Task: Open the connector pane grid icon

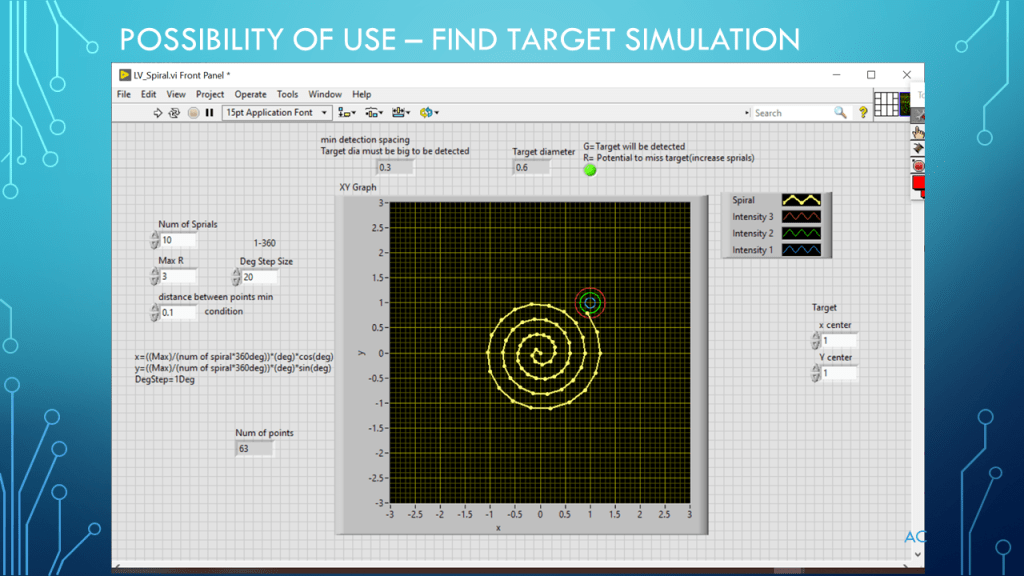Action: click(x=885, y=103)
